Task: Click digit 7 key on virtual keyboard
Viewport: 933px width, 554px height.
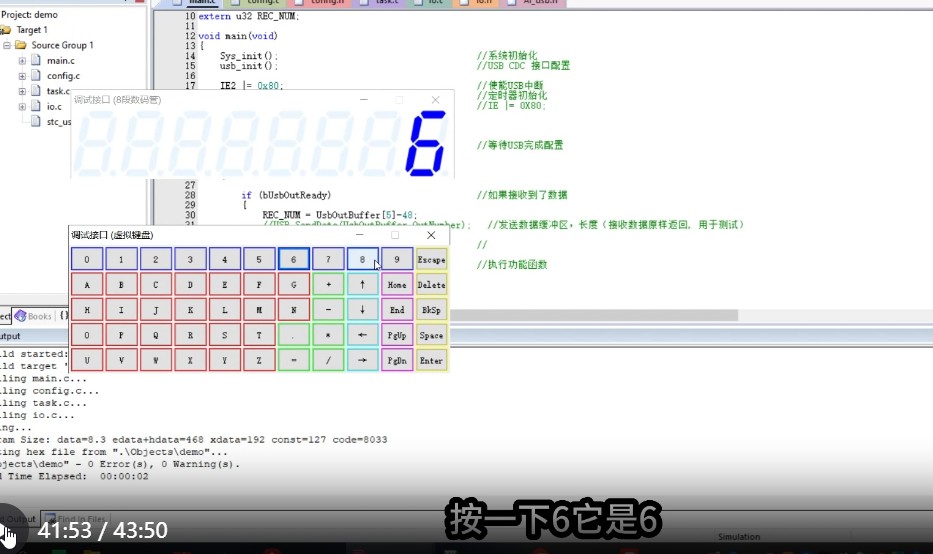Action: [x=328, y=259]
